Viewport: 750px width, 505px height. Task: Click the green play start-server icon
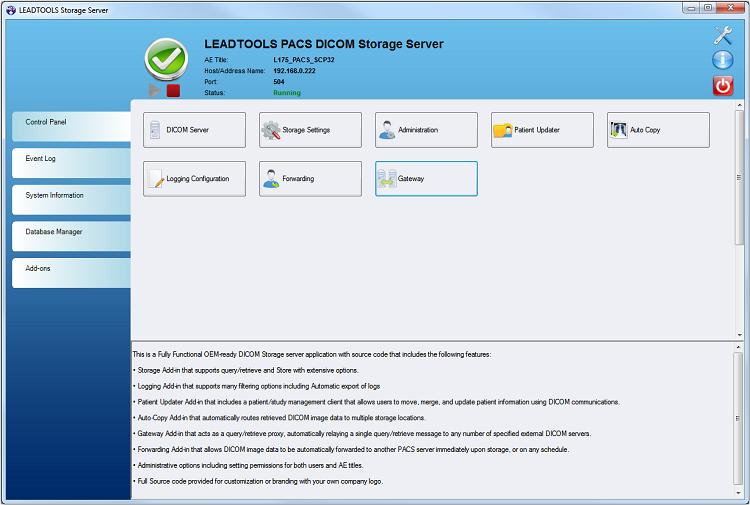coord(154,90)
